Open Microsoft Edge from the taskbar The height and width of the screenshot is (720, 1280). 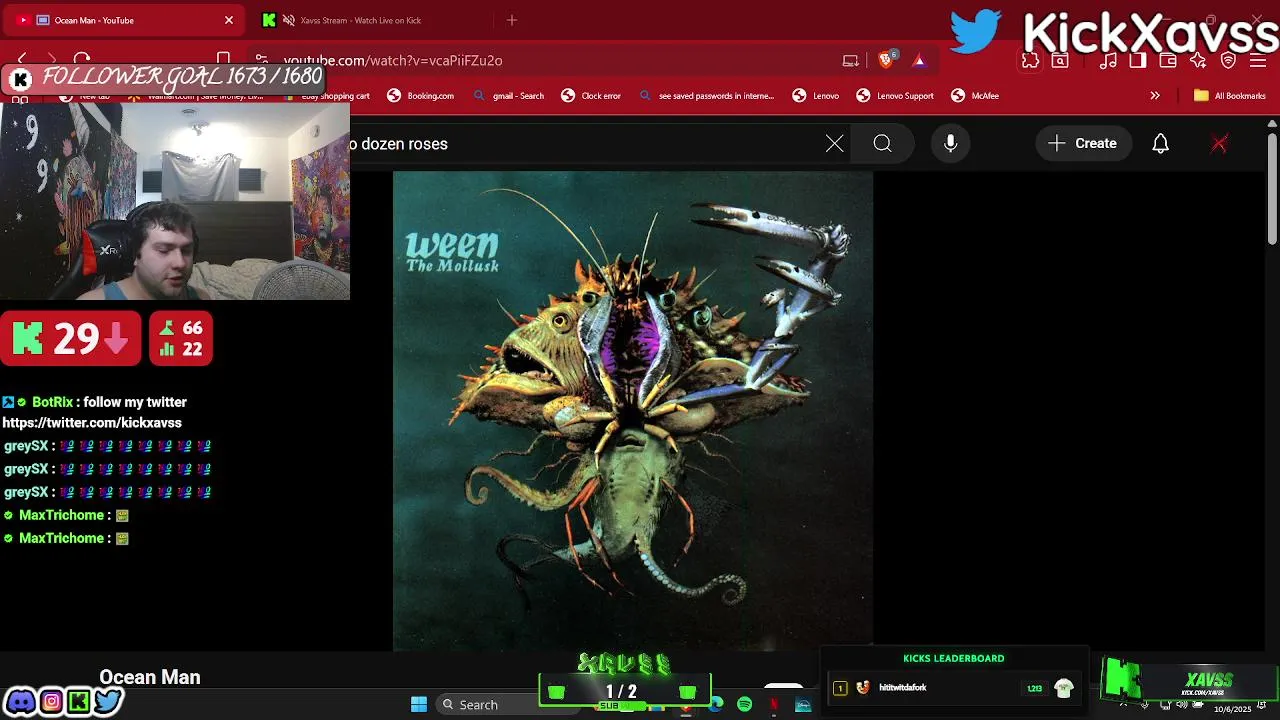715,705
